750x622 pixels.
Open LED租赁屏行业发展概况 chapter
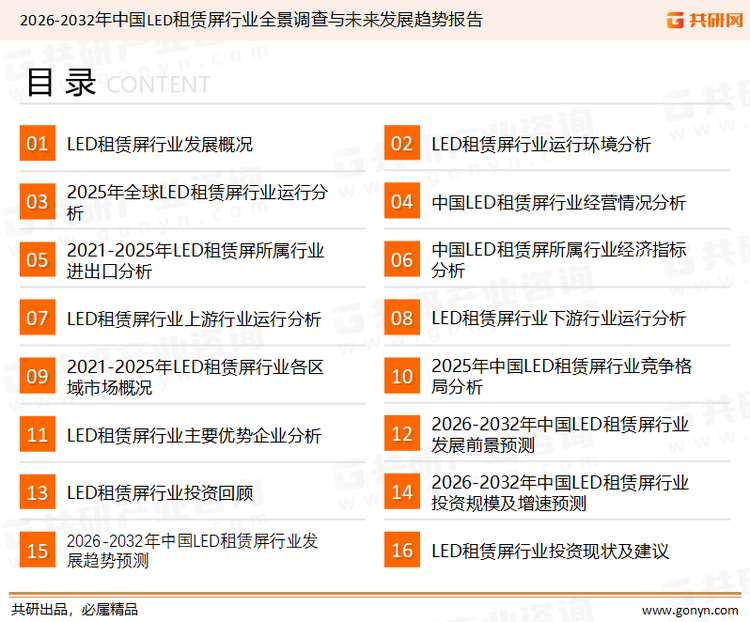160,144
